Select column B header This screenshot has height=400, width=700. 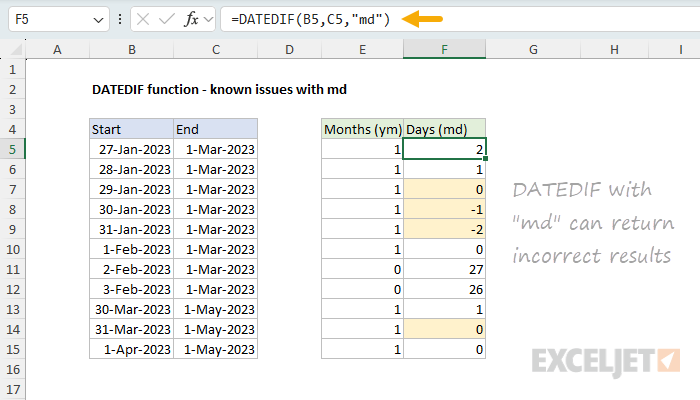132,50
